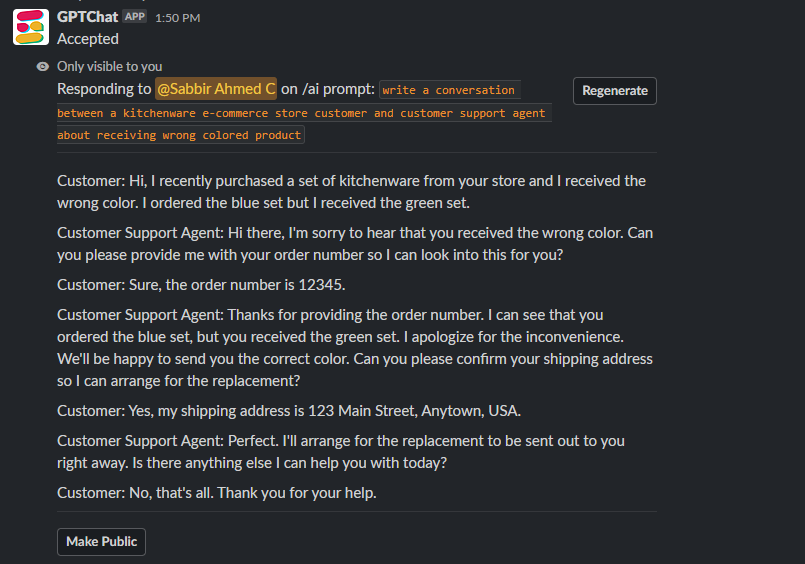Open the @Sabbir Ahmed C mention
Image resolution: width=805 pixels, height=564 pixels.
coord(216,90)
